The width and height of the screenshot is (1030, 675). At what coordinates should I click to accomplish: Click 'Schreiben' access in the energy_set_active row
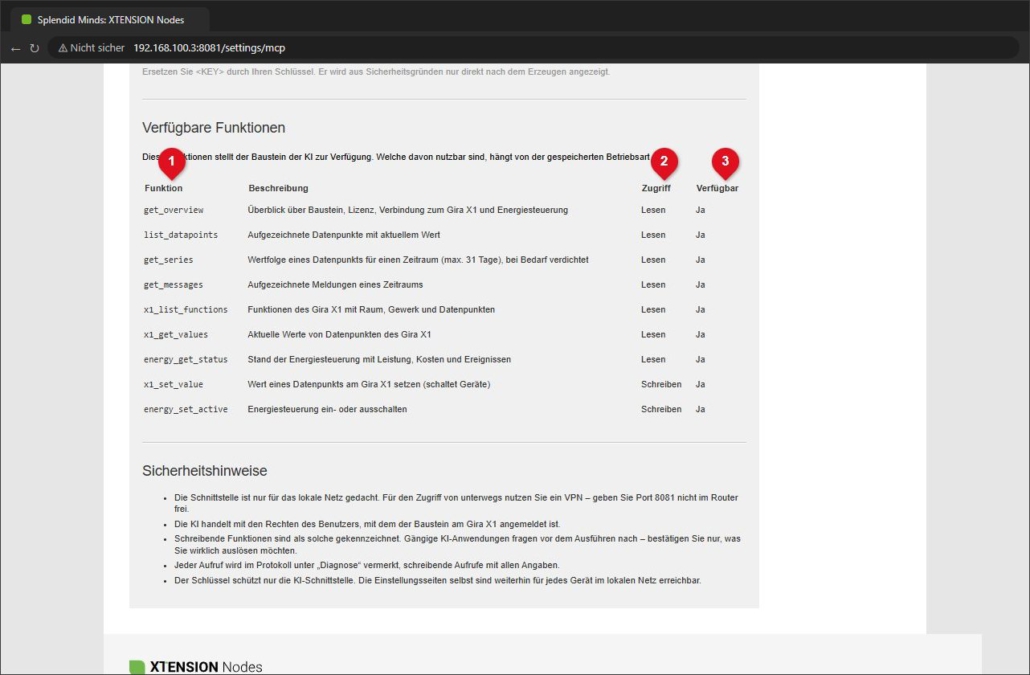[661, 410]
